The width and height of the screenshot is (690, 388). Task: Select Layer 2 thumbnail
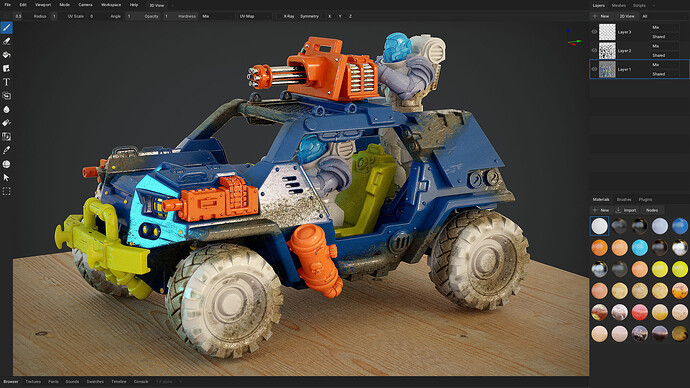[x=607, y=51]
